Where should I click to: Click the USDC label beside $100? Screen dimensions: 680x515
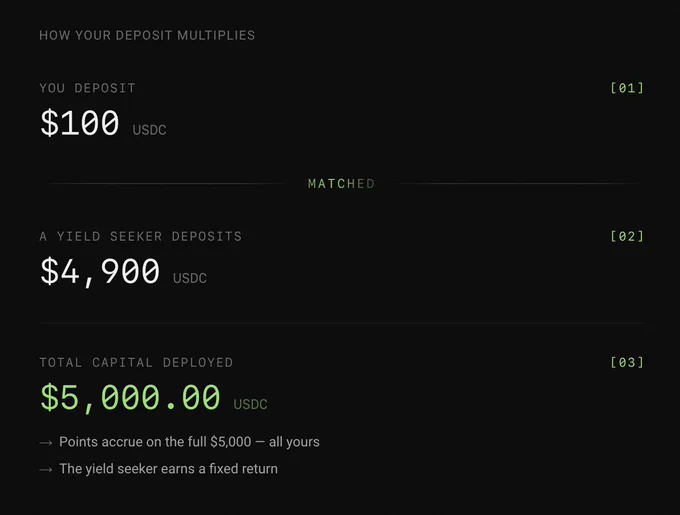(x=149, y=130)
